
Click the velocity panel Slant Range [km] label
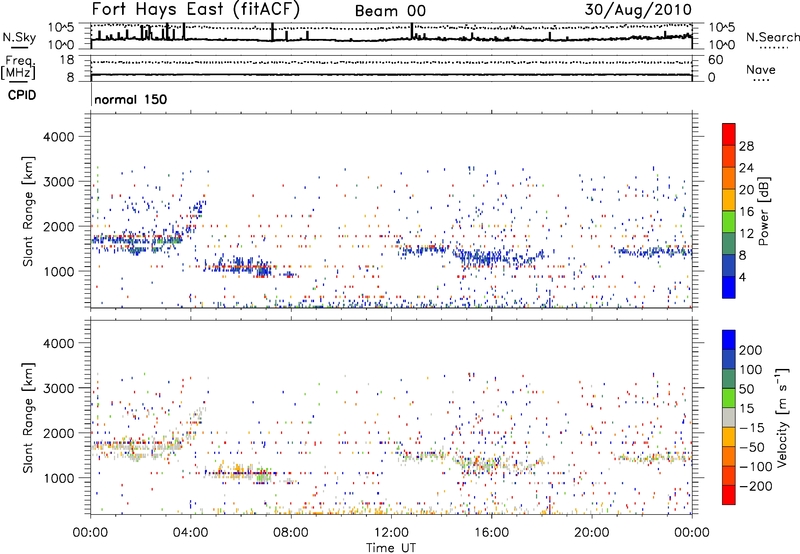[28, 418]
